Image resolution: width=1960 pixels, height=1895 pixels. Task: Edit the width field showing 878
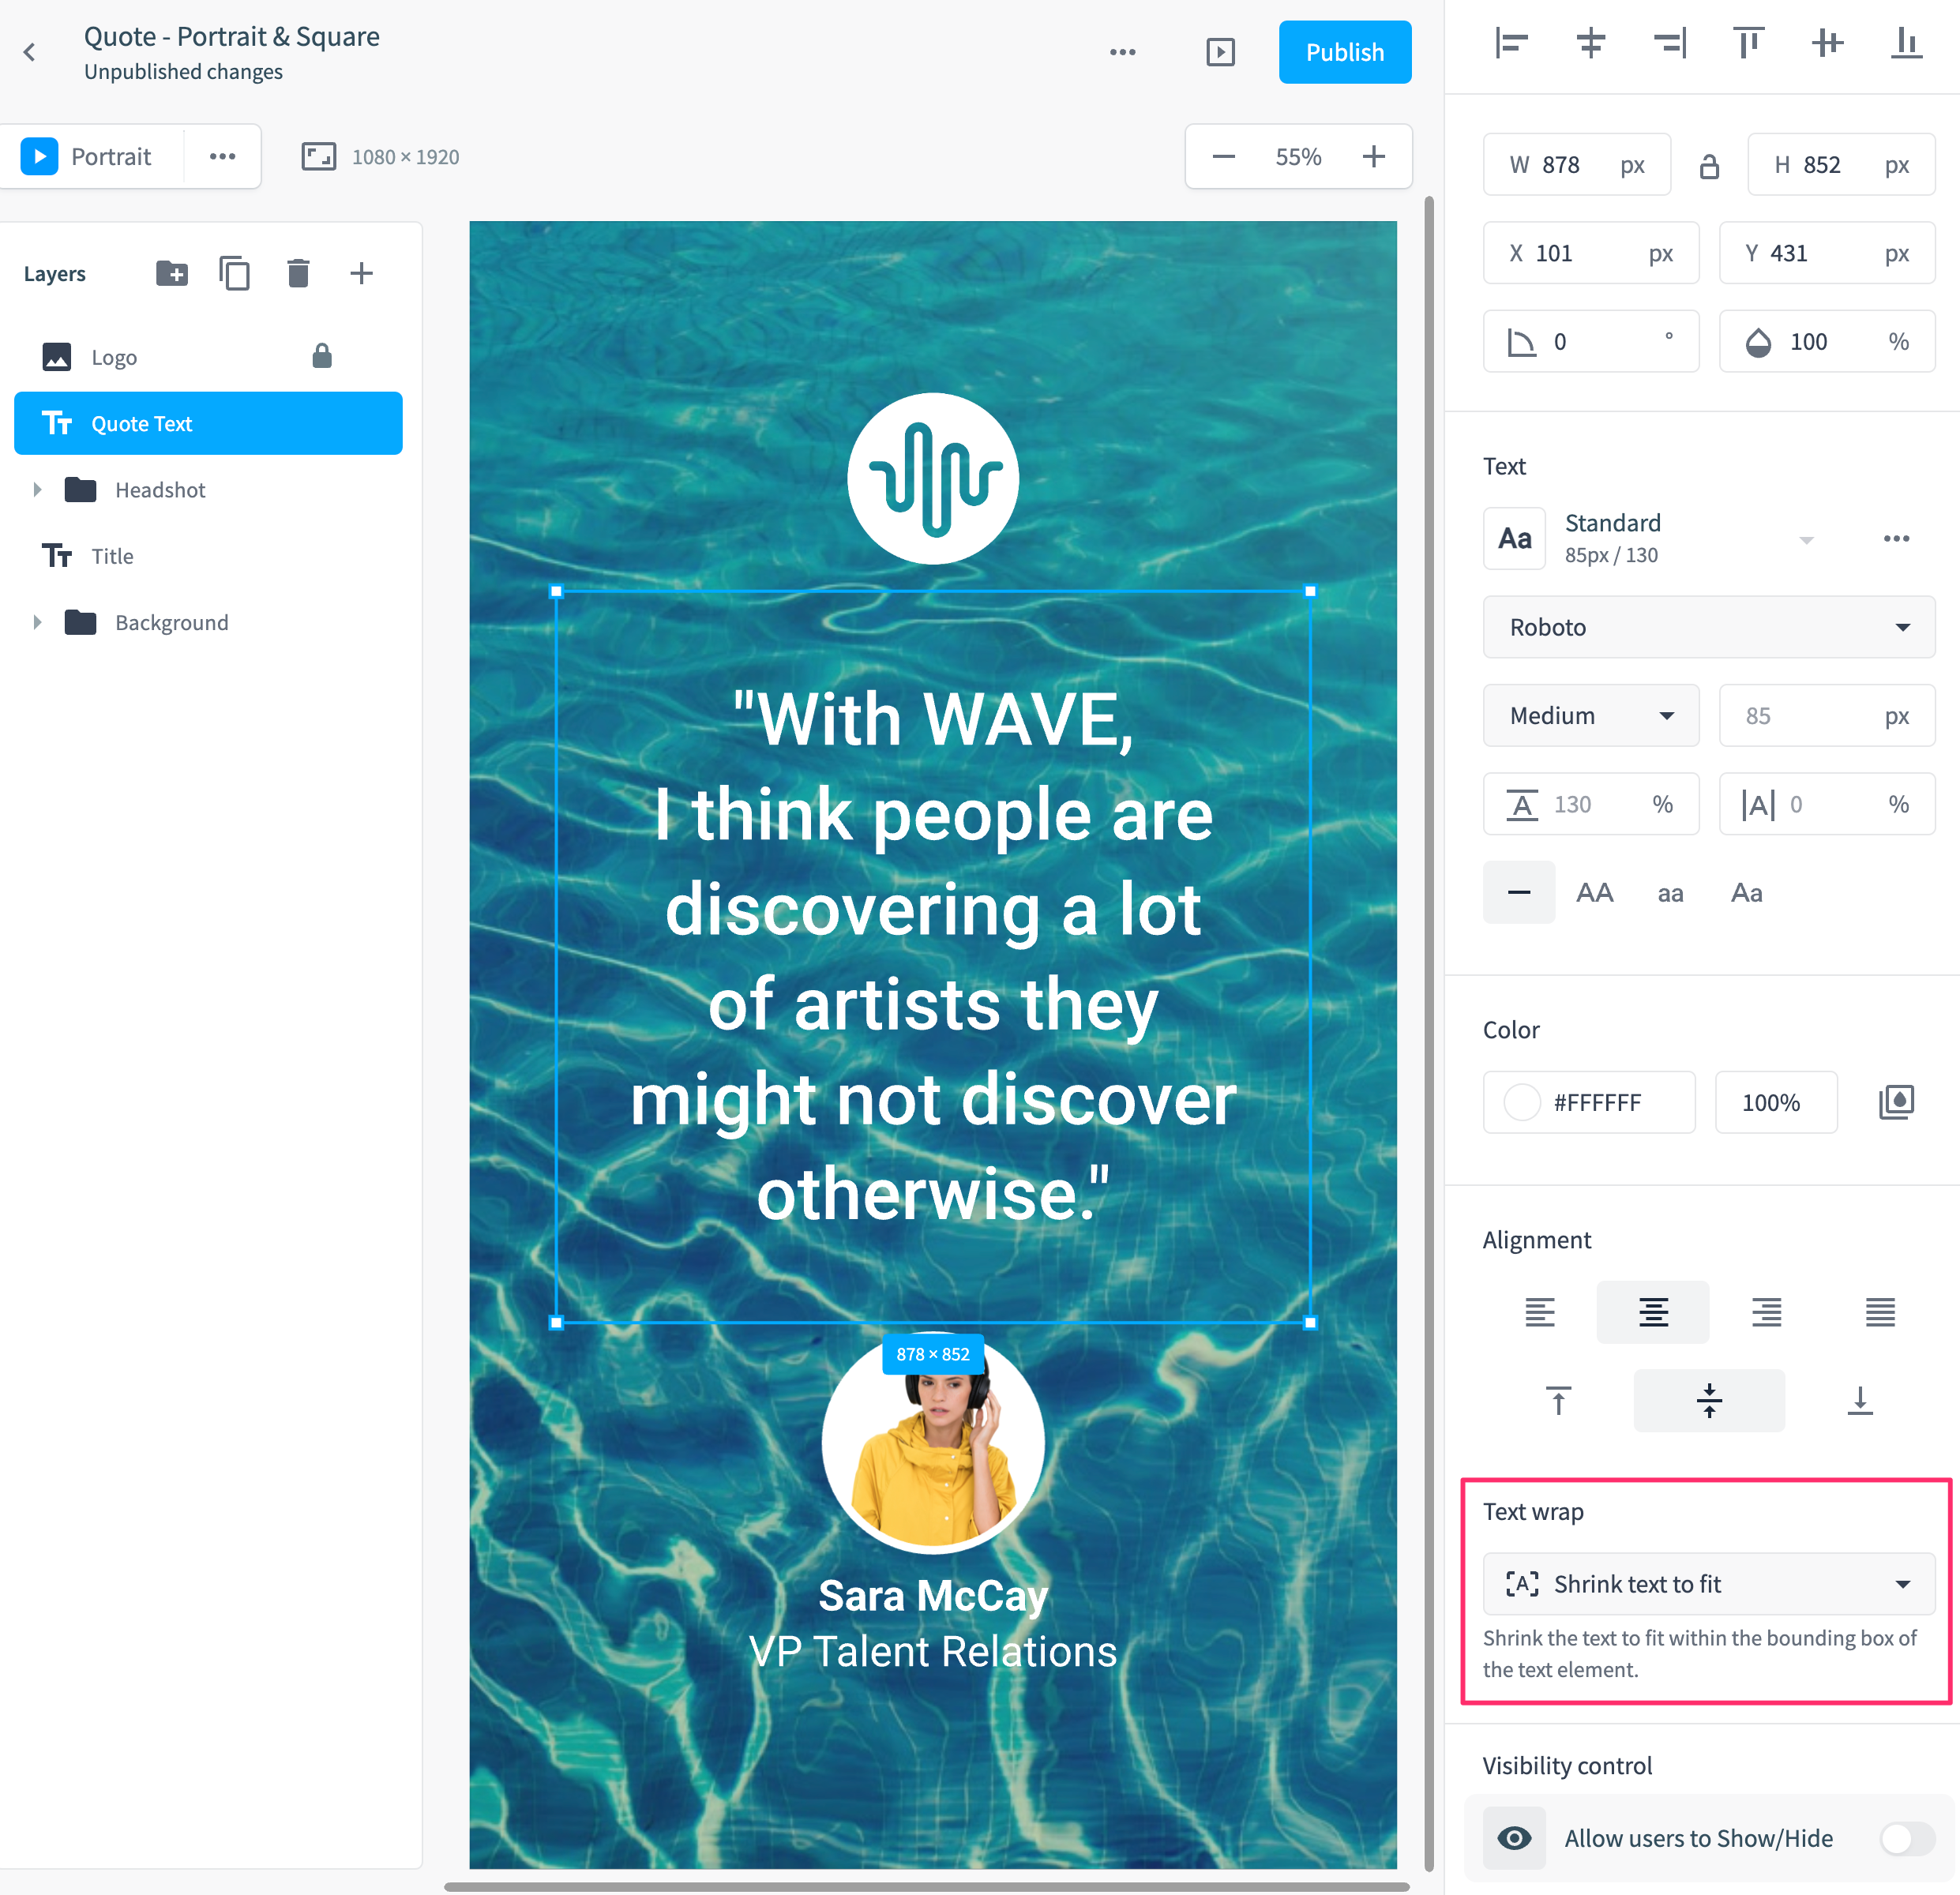(x=1576, y=164)
